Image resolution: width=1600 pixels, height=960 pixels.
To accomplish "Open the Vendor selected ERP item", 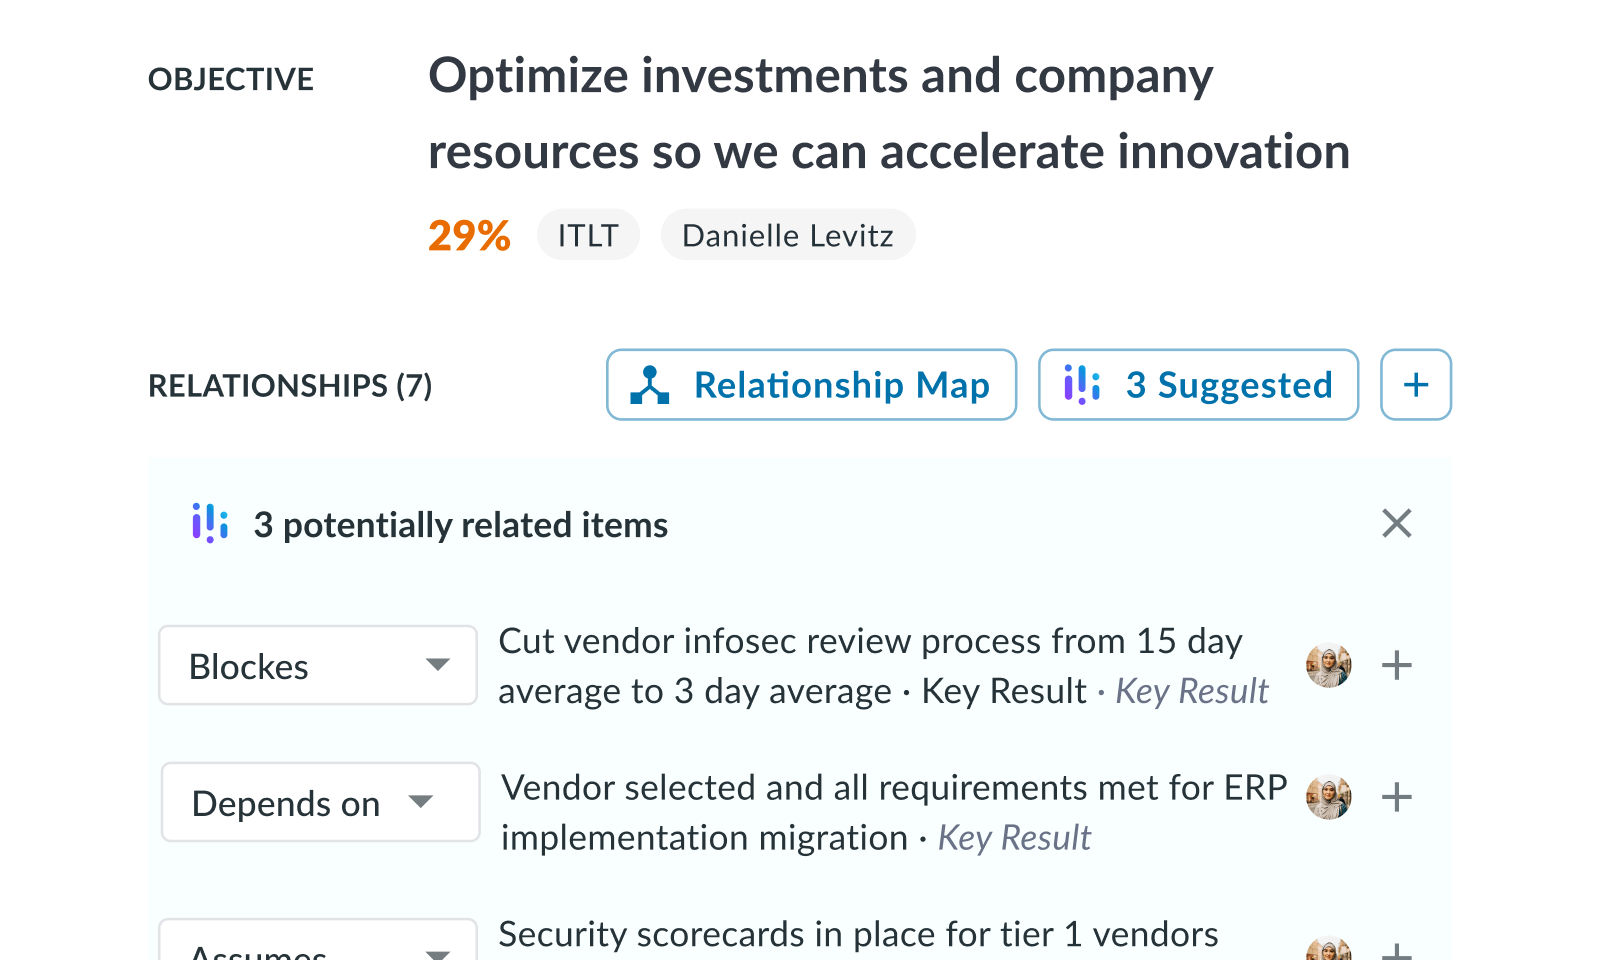I will (894, 812).
